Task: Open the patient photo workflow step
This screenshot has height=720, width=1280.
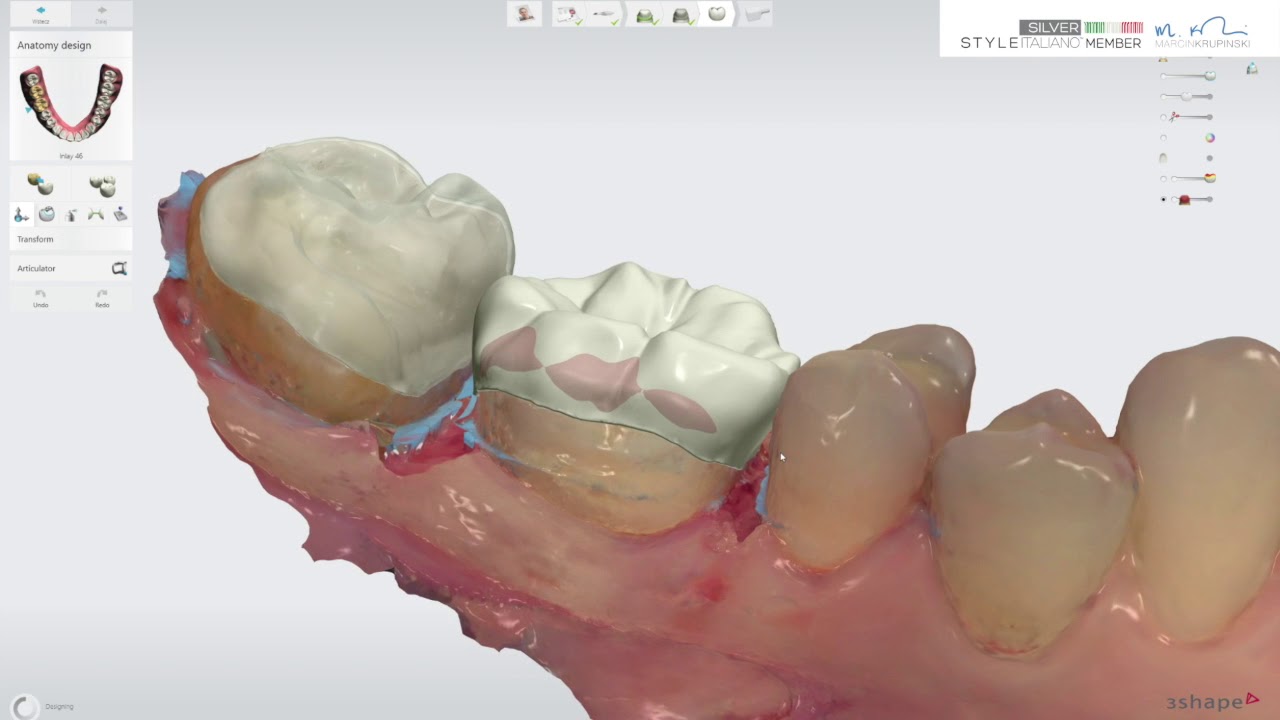Action: pyautogui.click(x=524, y=14)
